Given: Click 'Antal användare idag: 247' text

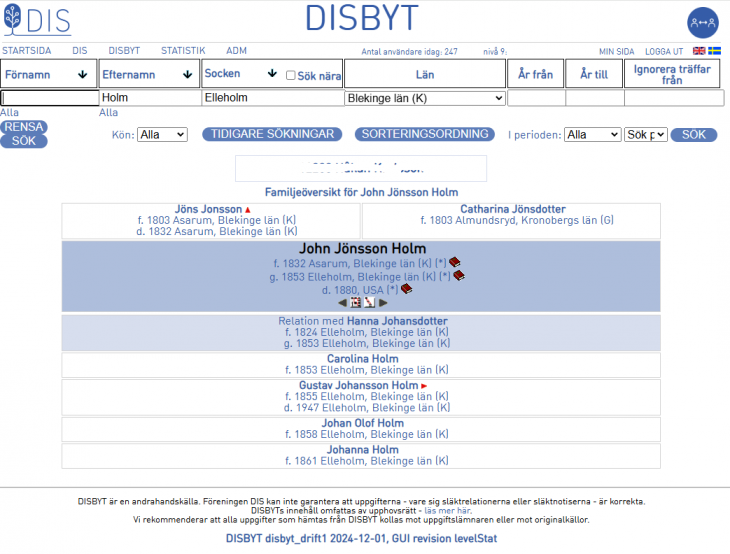Looking at the screenshot, I should pos(409,52).
